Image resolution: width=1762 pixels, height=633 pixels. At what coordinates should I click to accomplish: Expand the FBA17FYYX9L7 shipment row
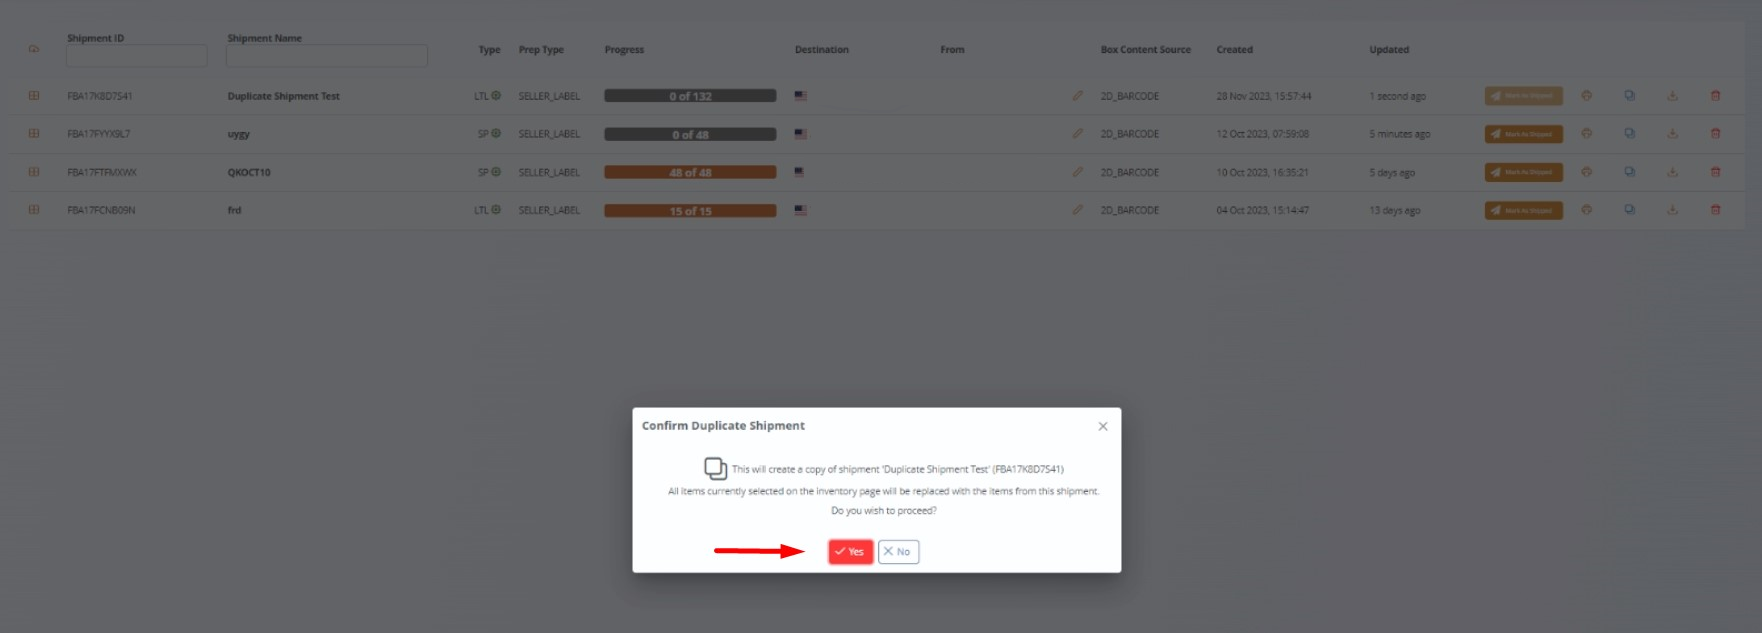pos(34,134)
